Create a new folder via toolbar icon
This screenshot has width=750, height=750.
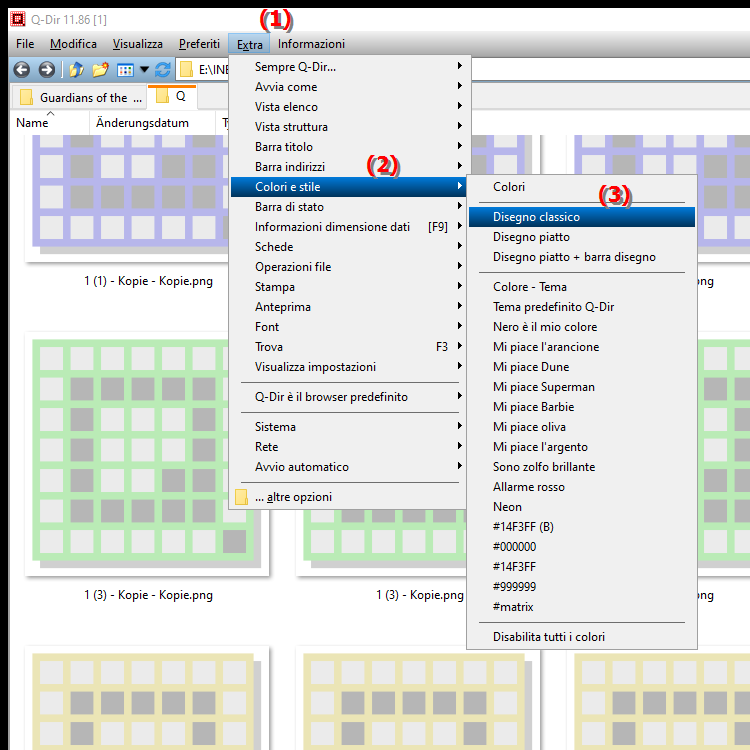[x=100, y=70]
